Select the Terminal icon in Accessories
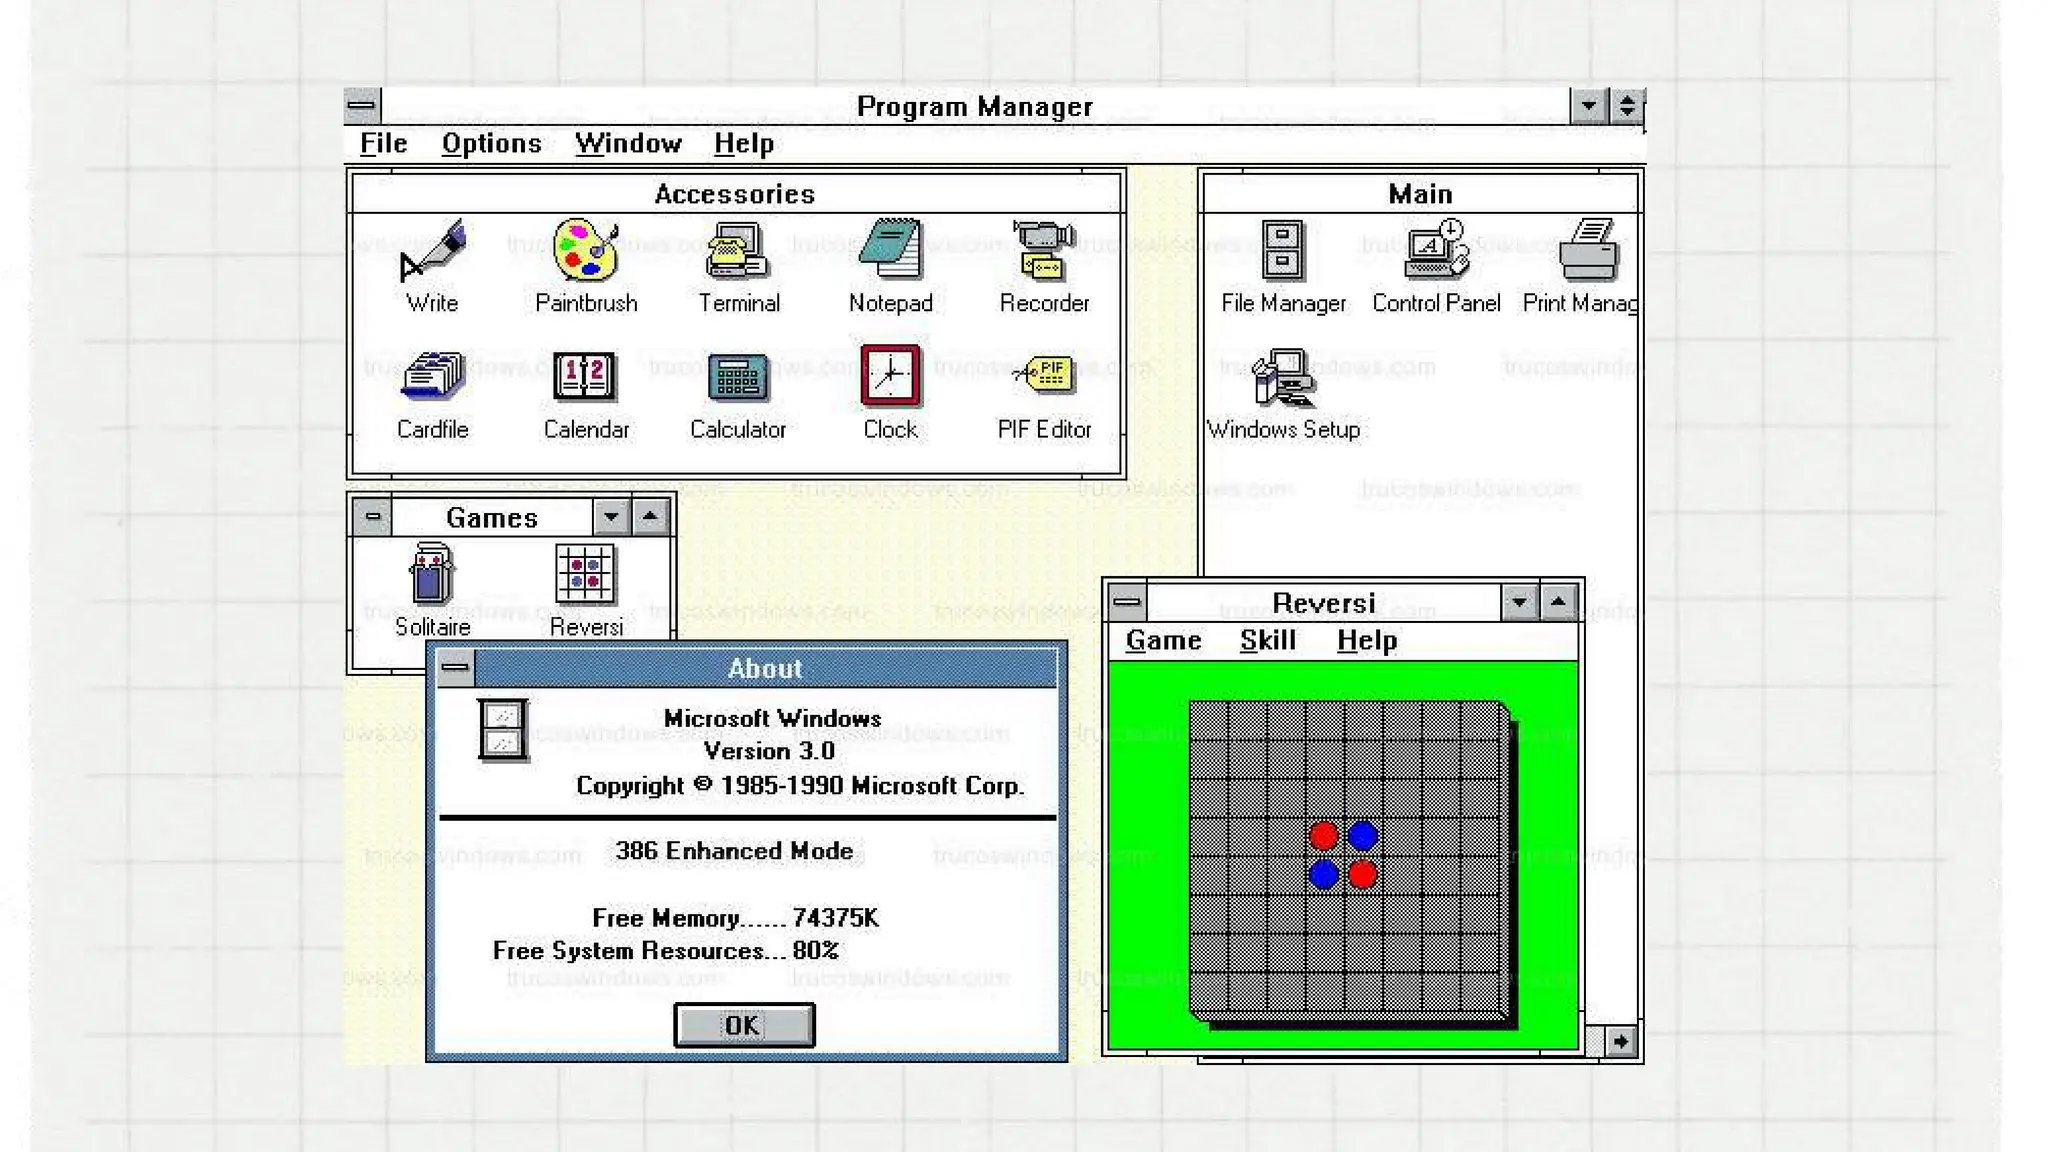 [x=738, y=251]
